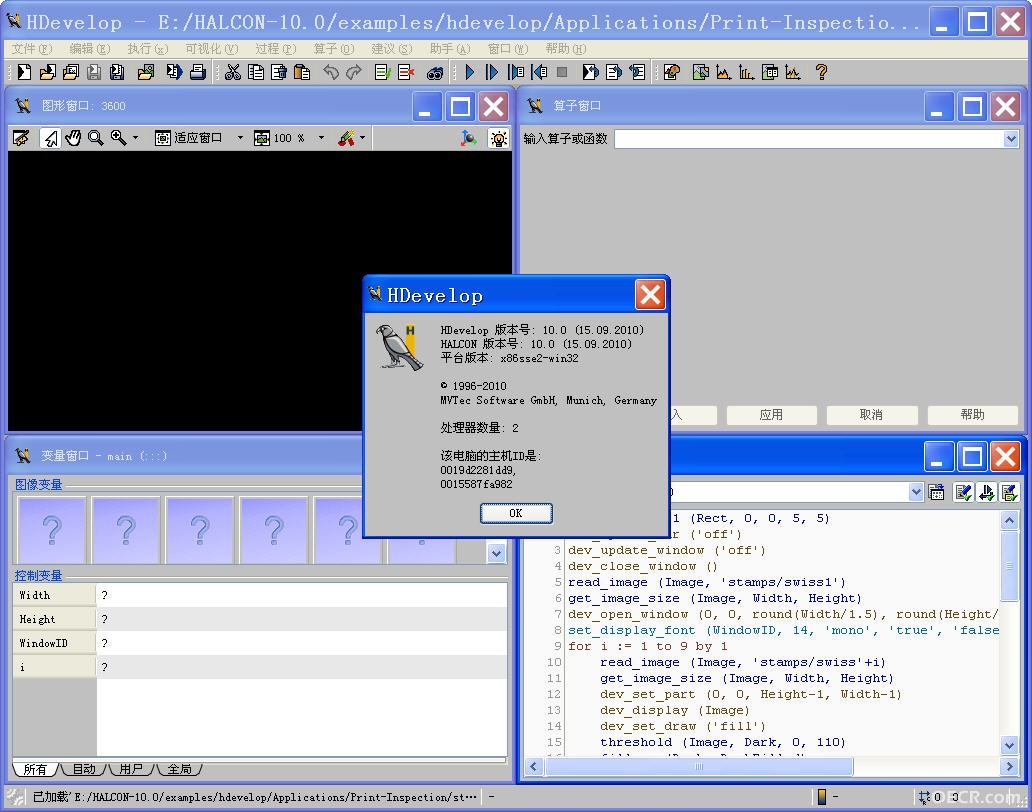Viewport: 1032px width, 812px height.
Task: Click the 帮助 button in operator window
Action: 972,415
